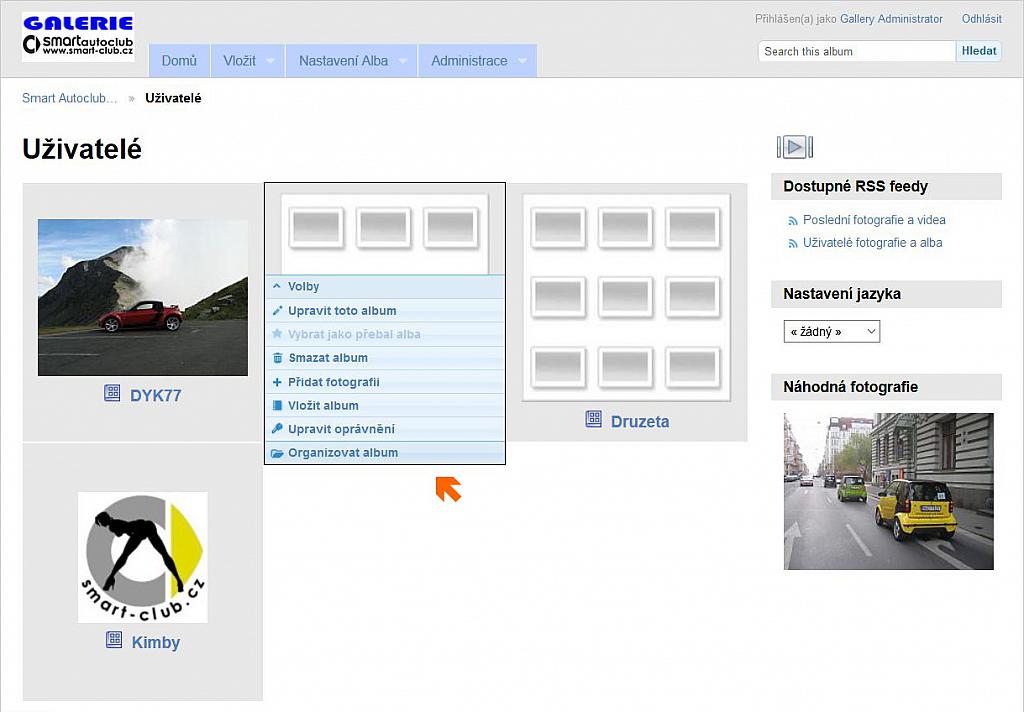Click the folder icon for Organizovat album

[278, 453]
